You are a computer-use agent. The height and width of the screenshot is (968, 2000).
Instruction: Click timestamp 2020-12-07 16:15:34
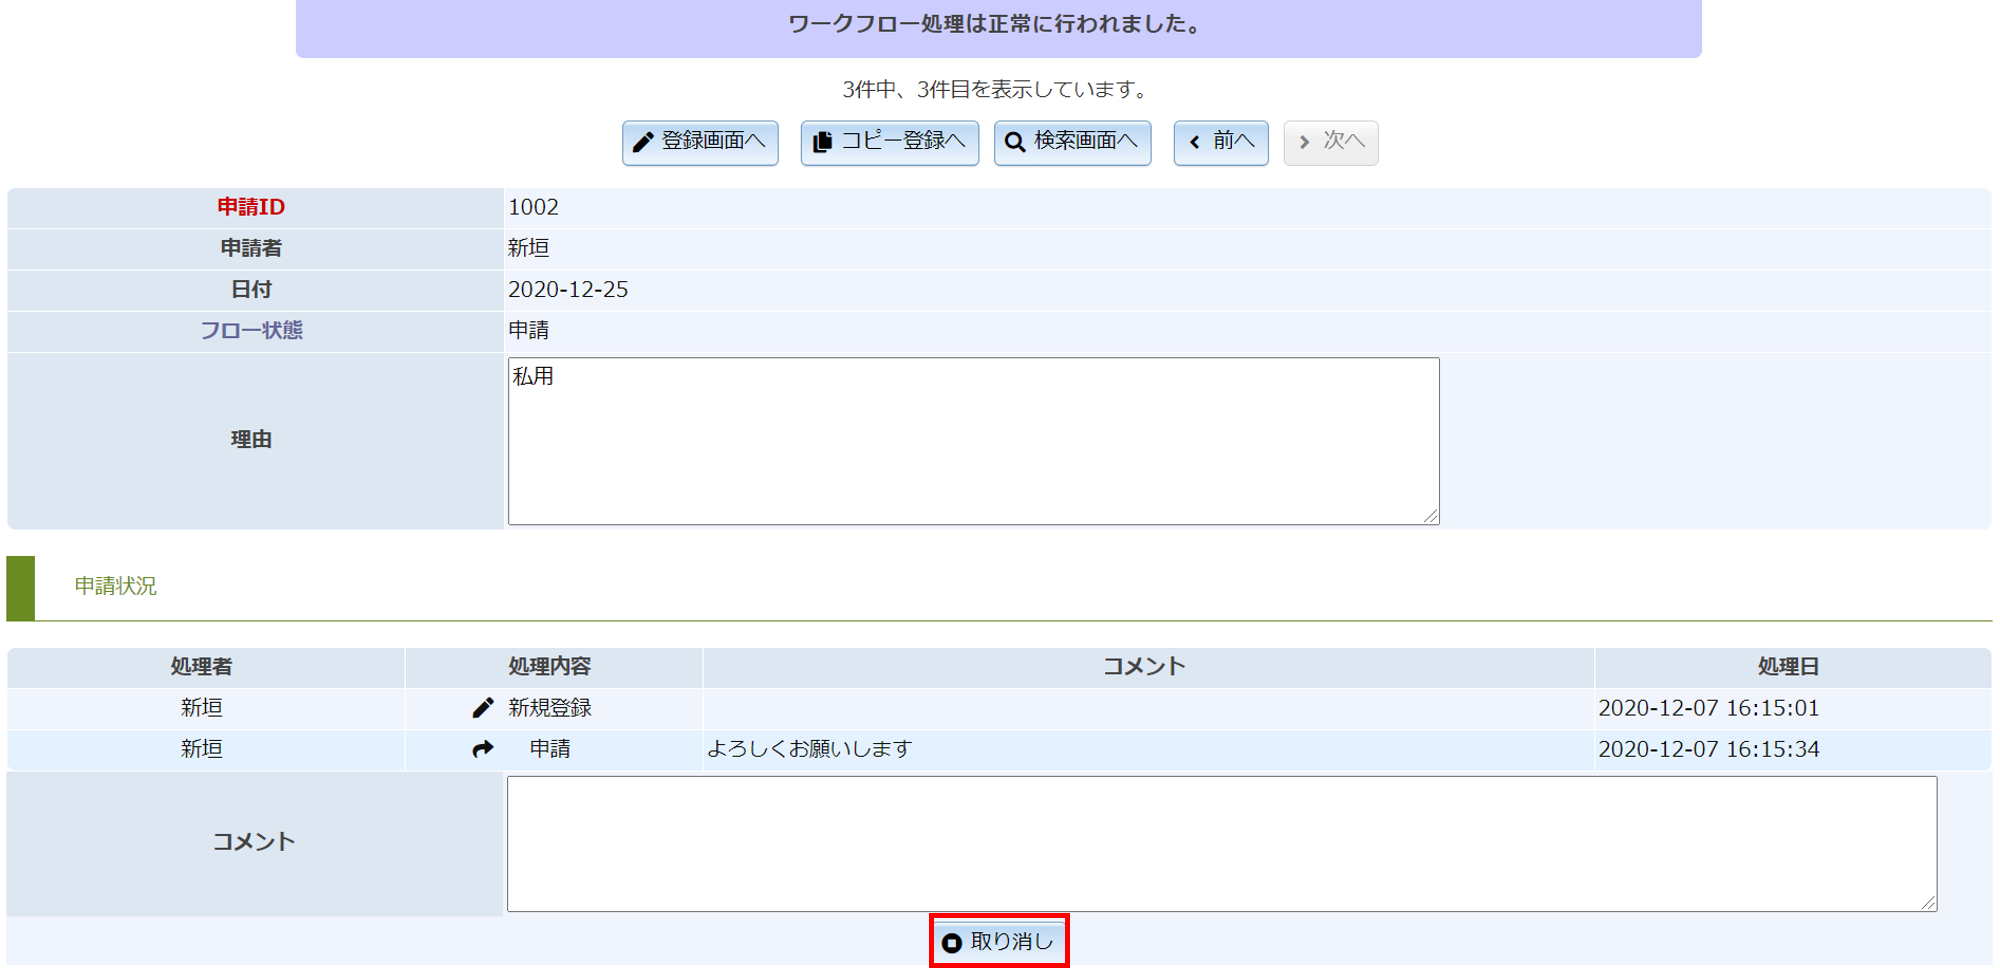click(1708, 749)
